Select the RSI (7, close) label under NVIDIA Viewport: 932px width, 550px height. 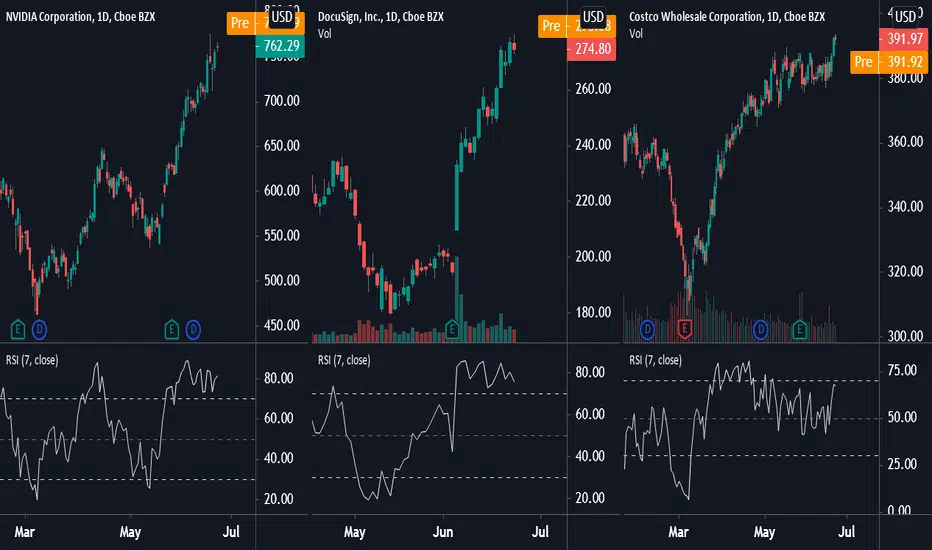(x=32, y=360)
